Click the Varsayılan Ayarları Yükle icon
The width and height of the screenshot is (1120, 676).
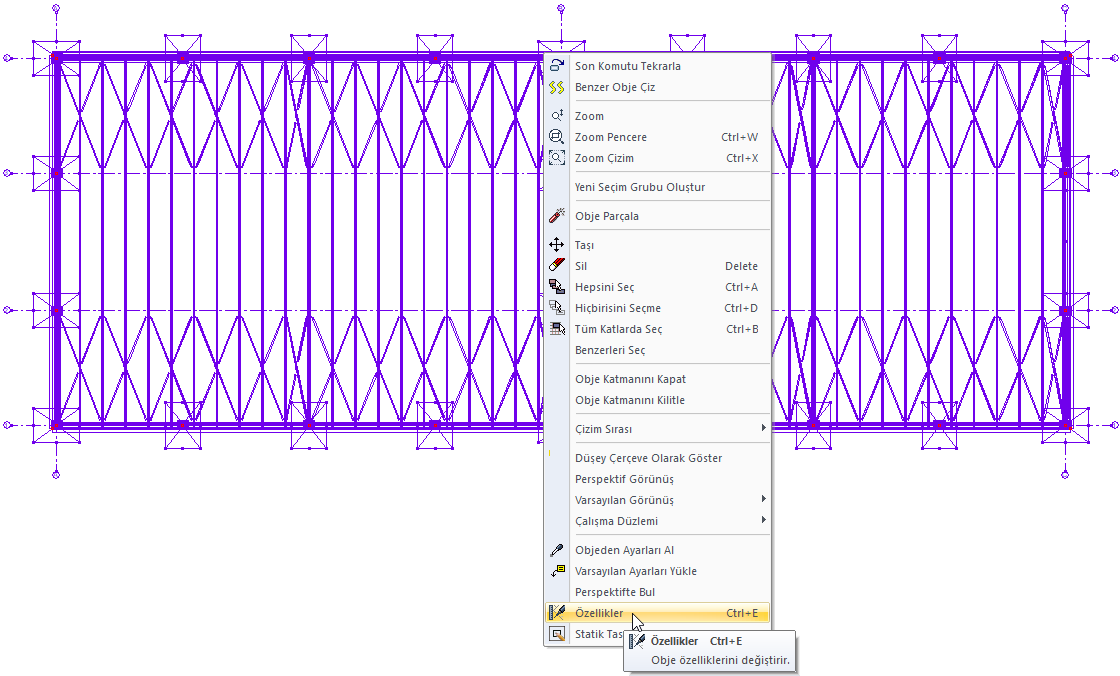click(557, 571)
